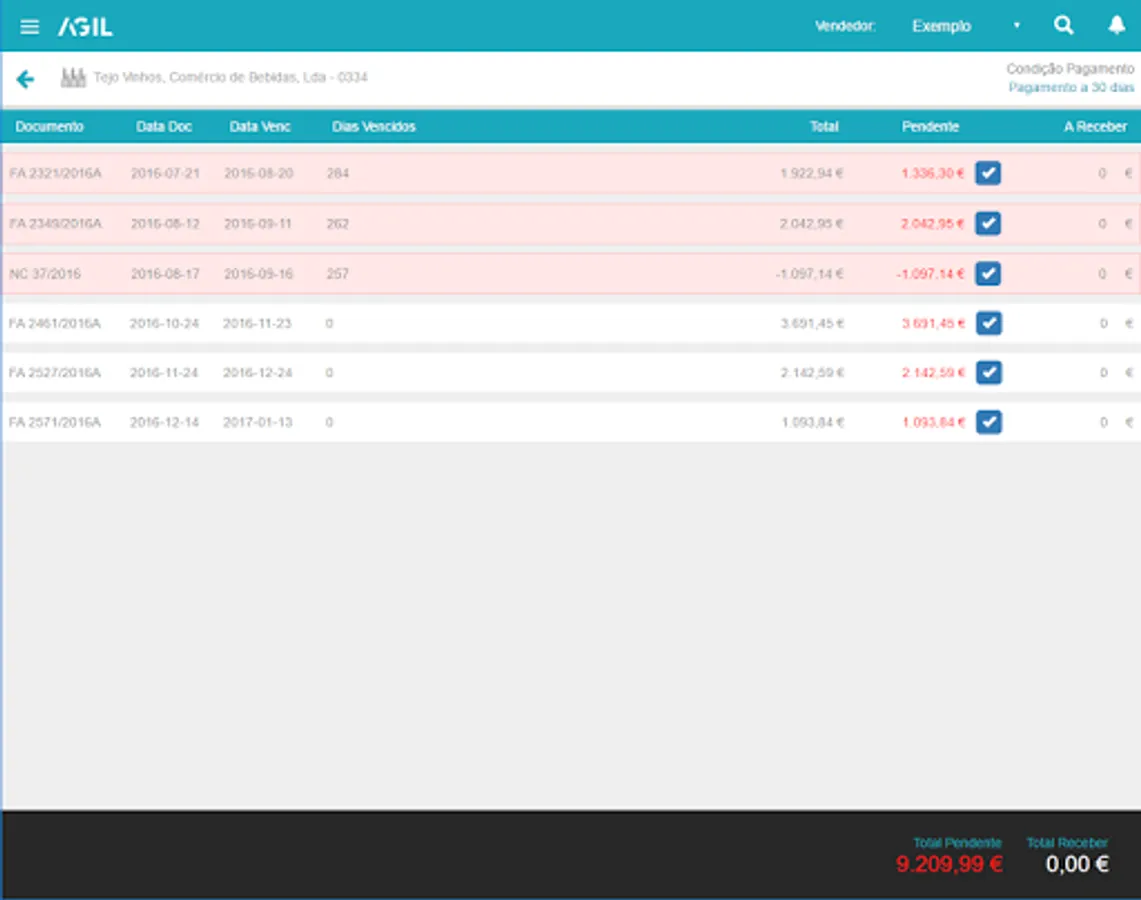Click total value 1.922,94 €
1141x900 pixels.
pyautogui.click(x=811, y=173)
